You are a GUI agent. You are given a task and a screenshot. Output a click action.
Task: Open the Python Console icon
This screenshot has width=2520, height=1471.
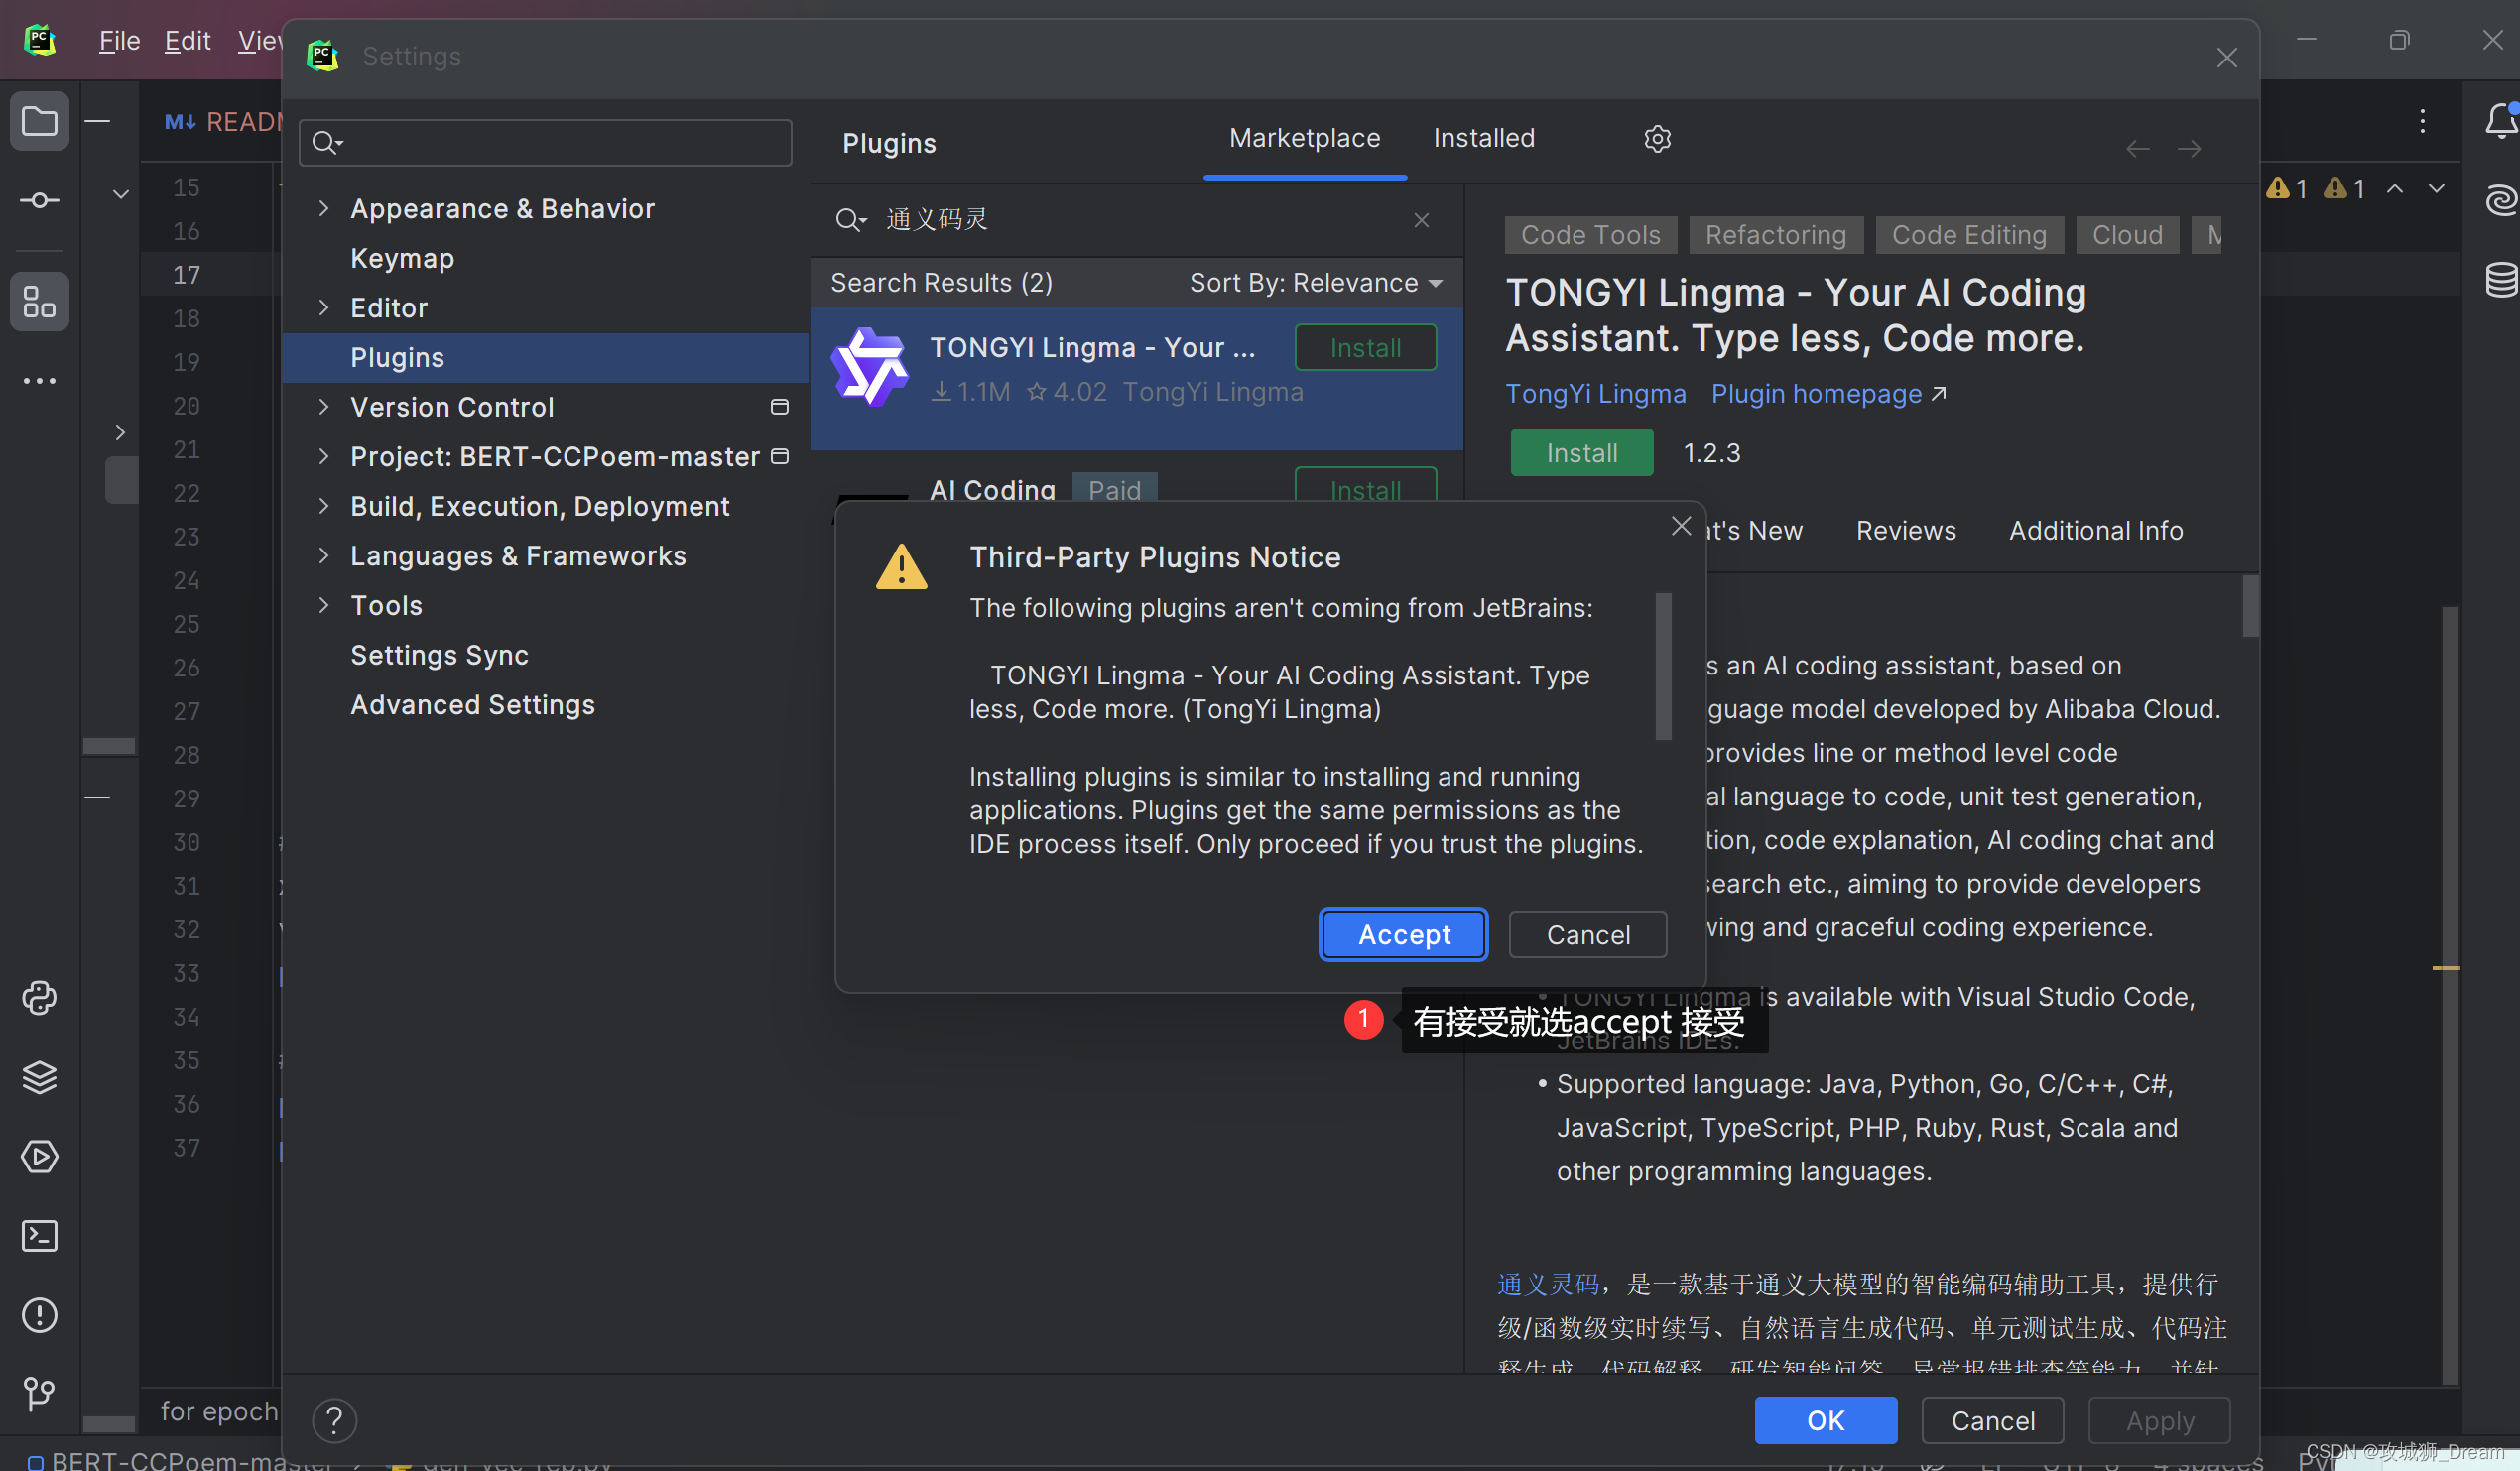(39, 998)
